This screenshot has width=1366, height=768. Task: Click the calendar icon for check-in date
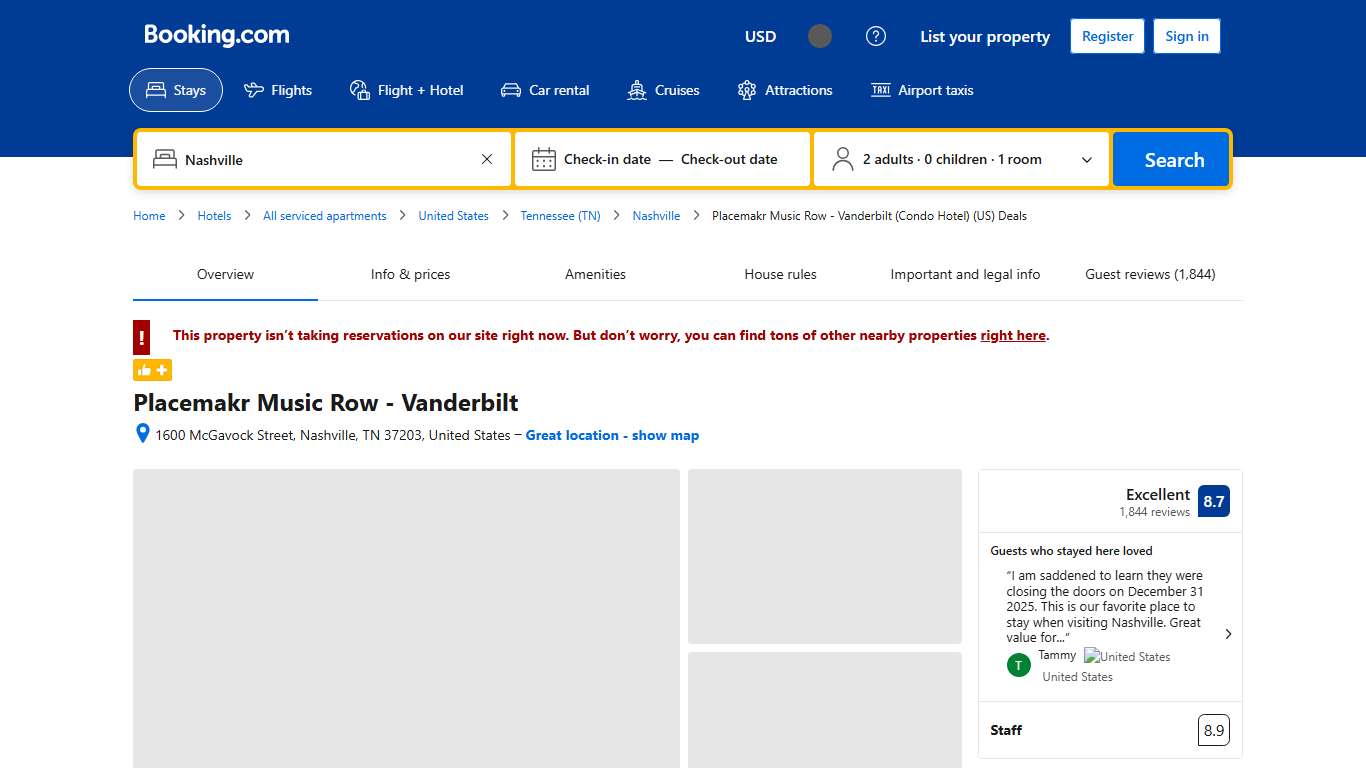click(543, 159)
